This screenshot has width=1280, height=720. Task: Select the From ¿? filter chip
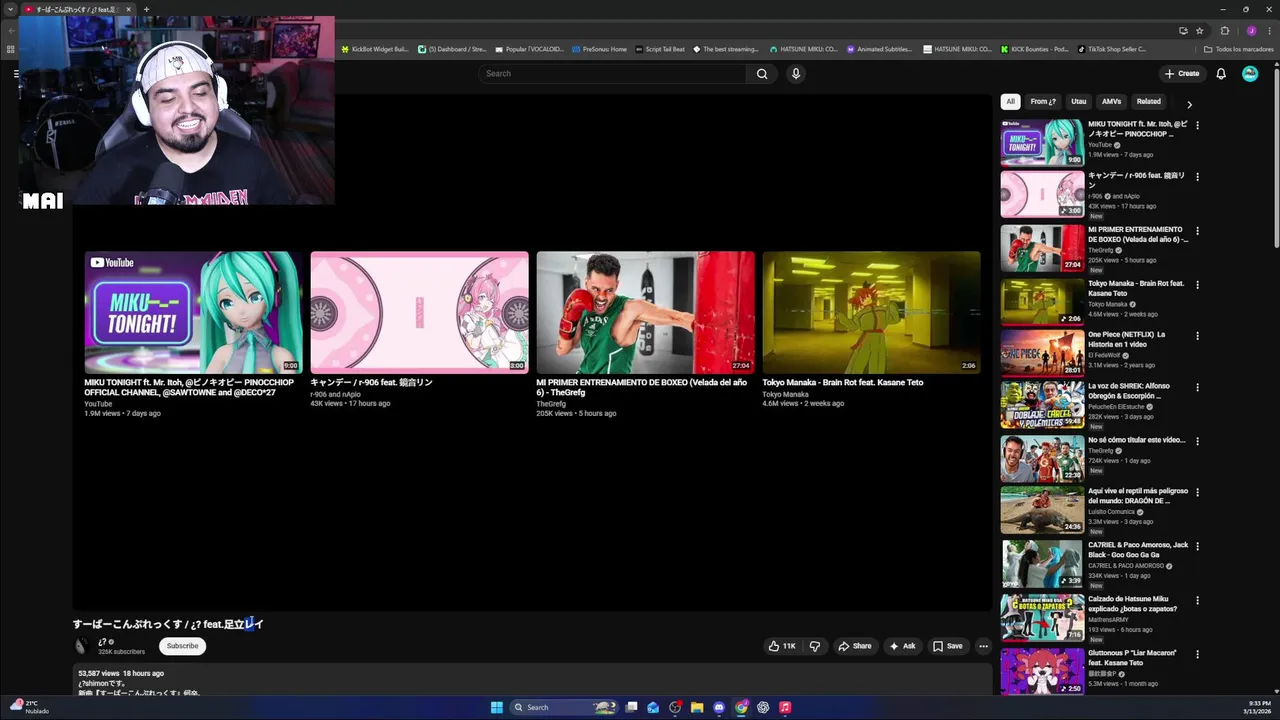pyautogui.click(x=1043, y=101)
